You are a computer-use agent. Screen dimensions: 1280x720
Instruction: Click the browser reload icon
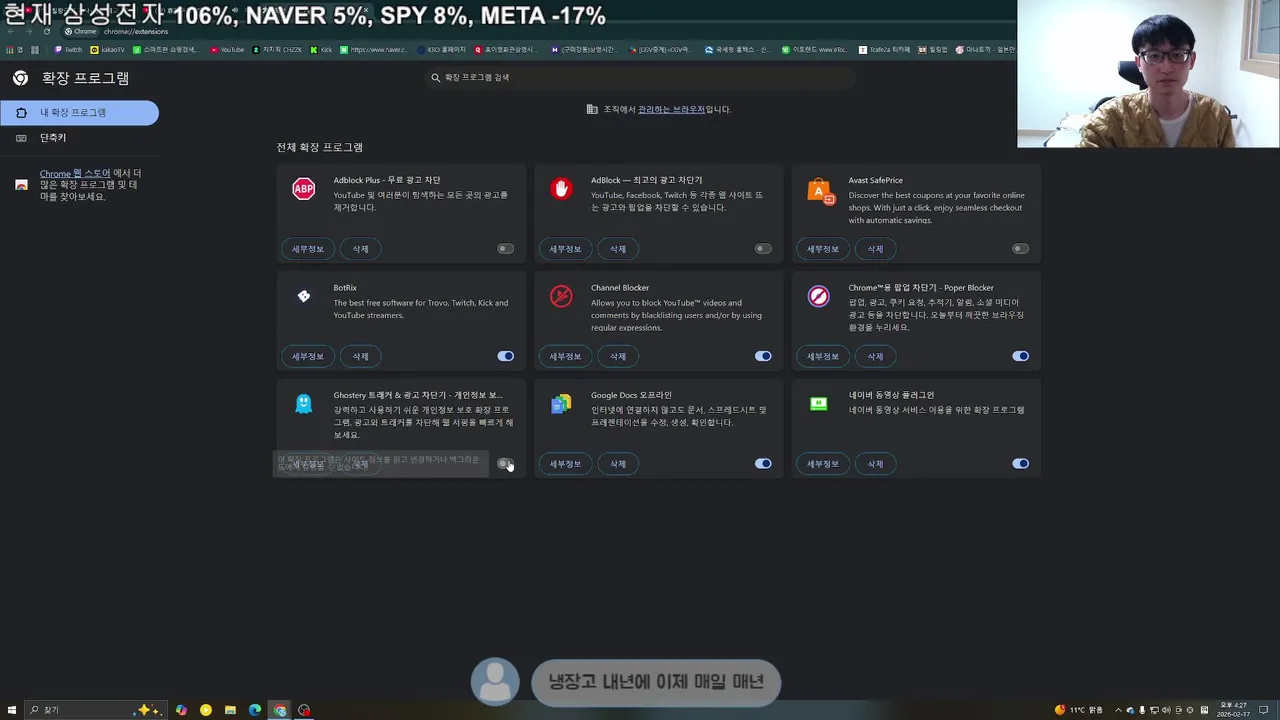(x=46, y=31)
